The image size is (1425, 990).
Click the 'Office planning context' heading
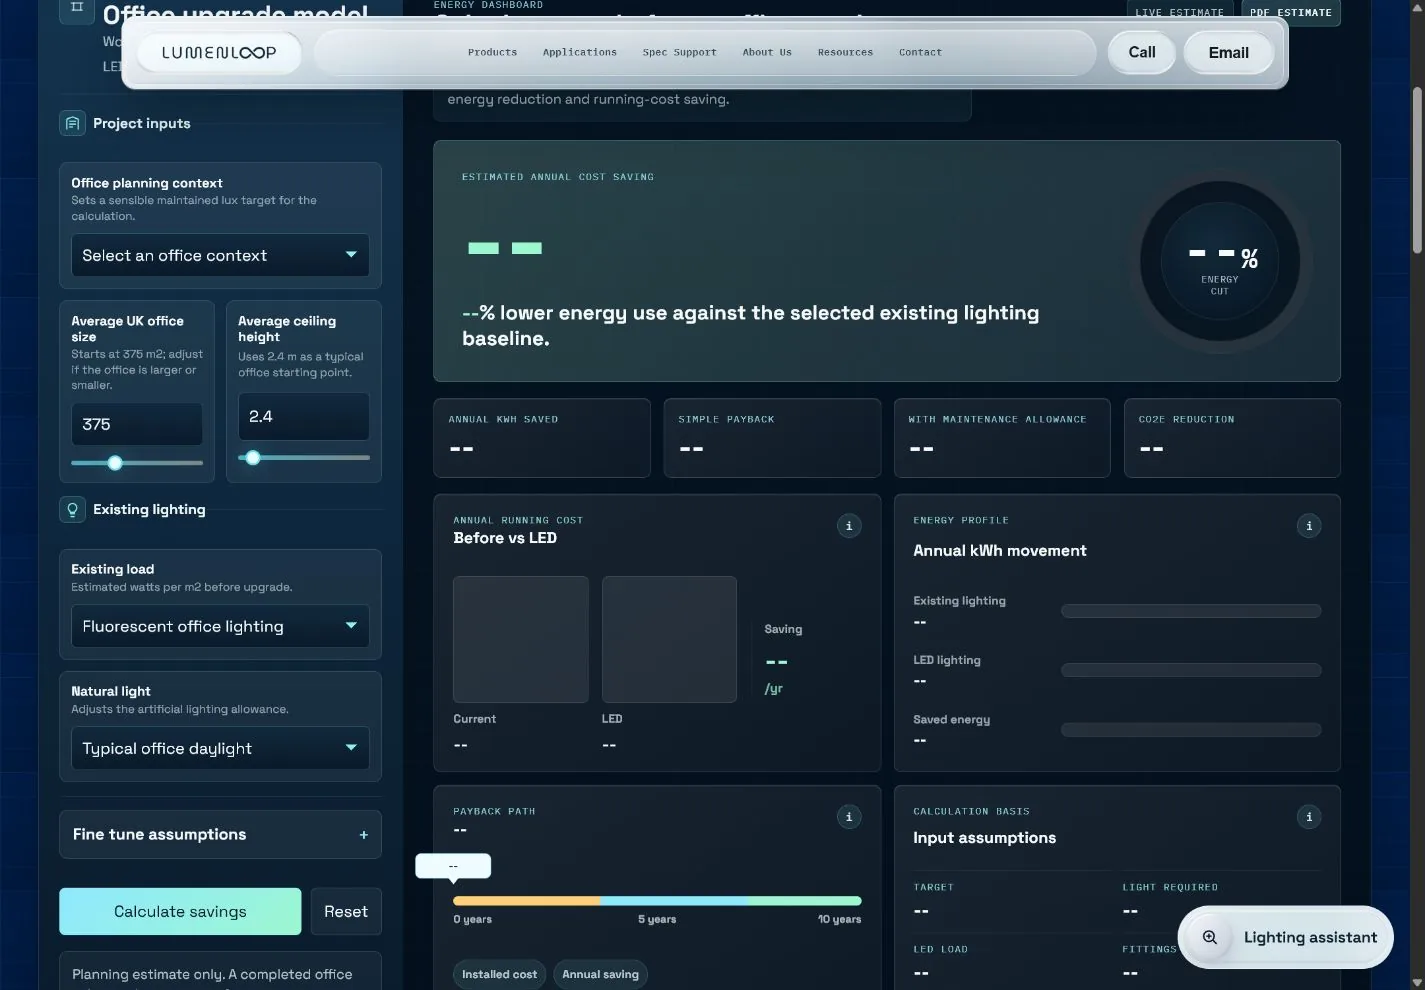[x=147, y=183]
